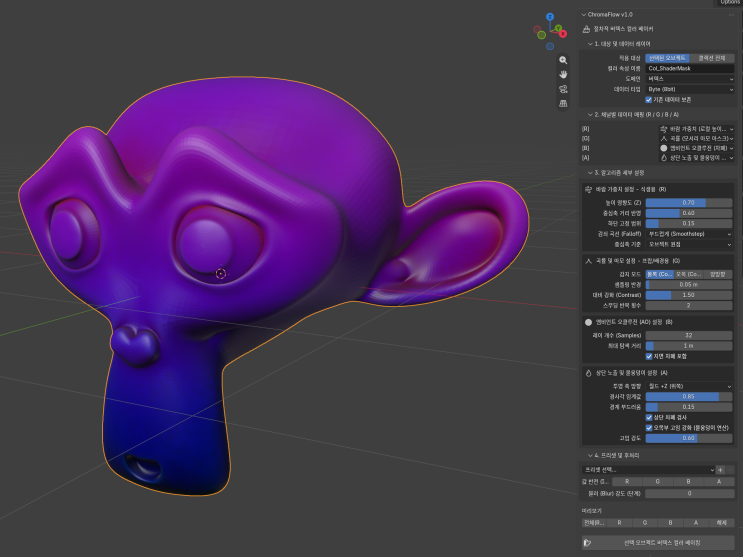Select the 선택된 오브젝트 target option
Viewport: 743px width, 557px height.
tap(667, 58)
